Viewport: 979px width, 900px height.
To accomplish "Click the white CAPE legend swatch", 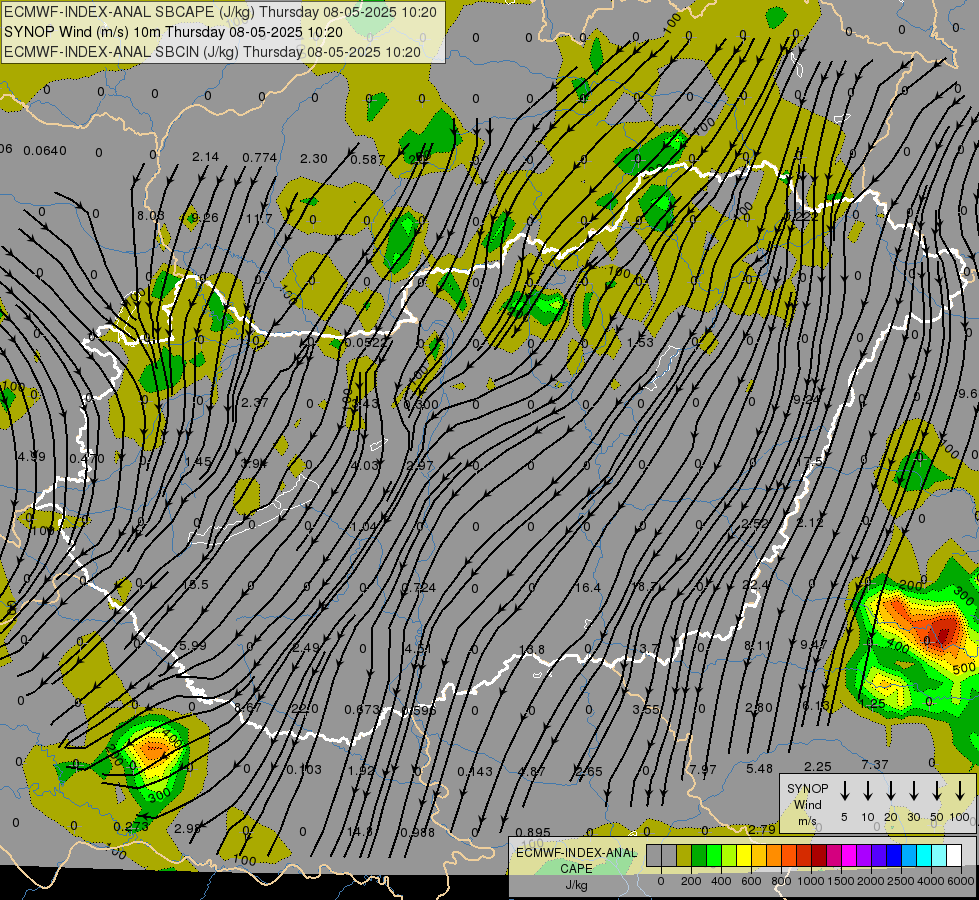I will click(x=953, y=856).
